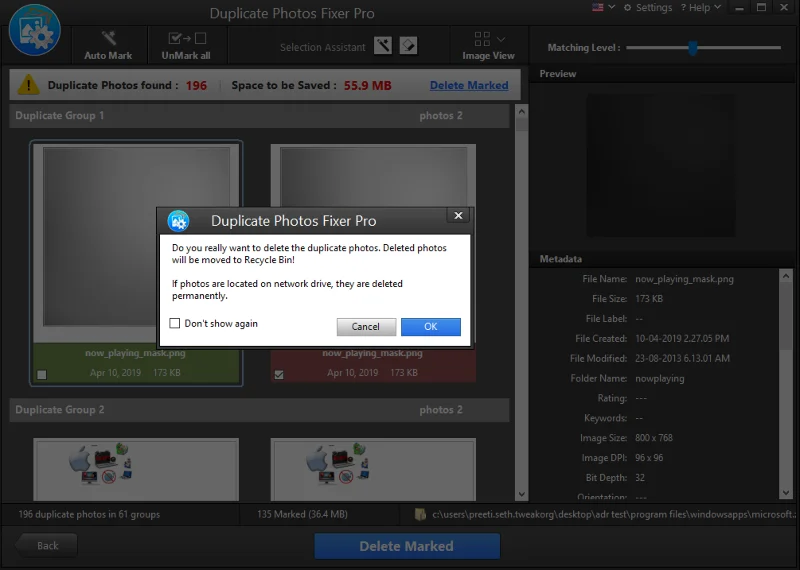
Task: Expand the Help menu chevron
Action: [717, 7]
